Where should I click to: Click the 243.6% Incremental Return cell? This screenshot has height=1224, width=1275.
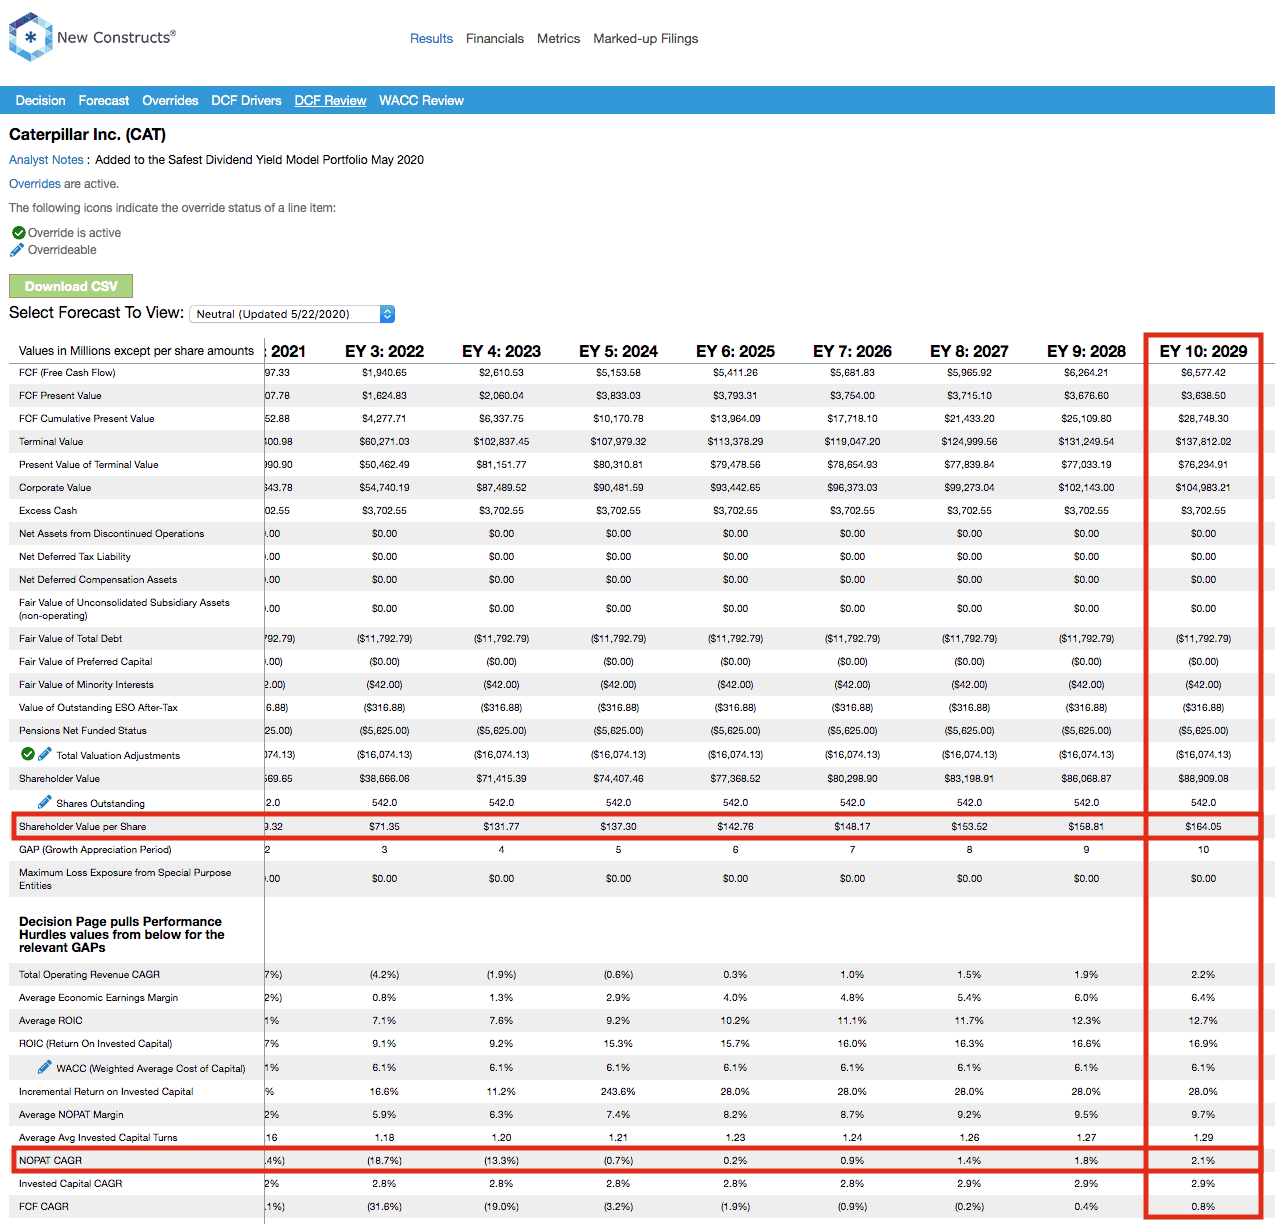pyautogui.click(x=618, y=1092)
